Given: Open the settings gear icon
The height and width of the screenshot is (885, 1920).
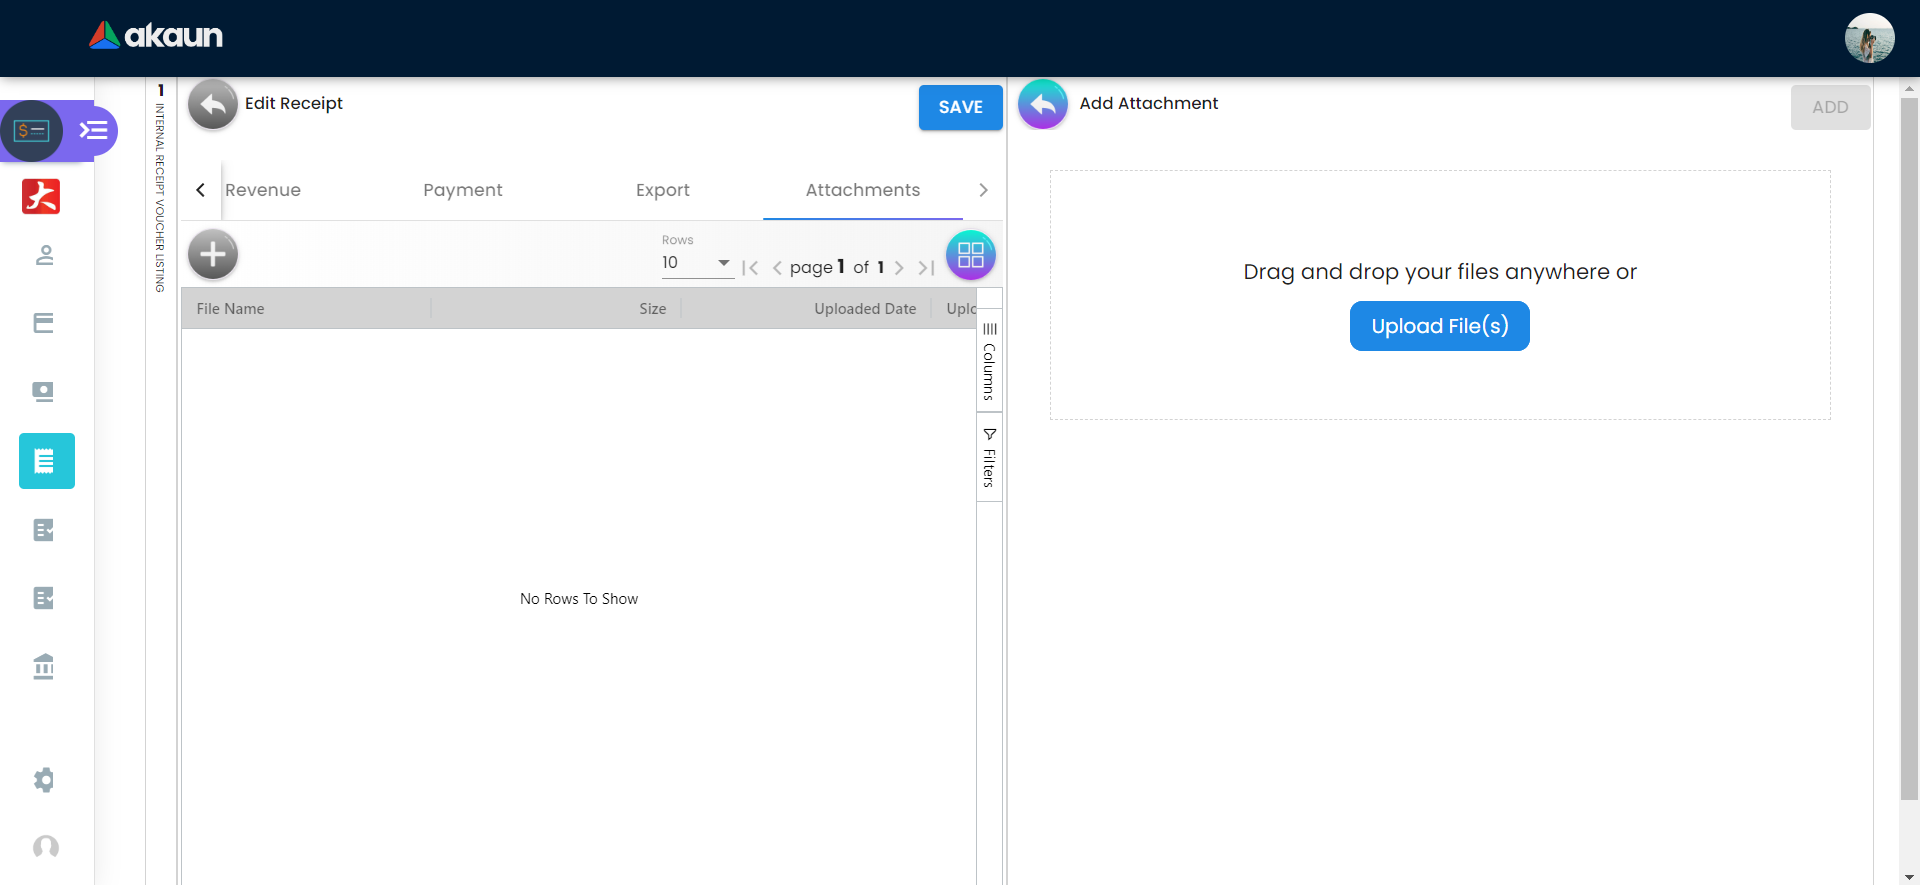Looking at the screenshot, I should click(44, 780).
